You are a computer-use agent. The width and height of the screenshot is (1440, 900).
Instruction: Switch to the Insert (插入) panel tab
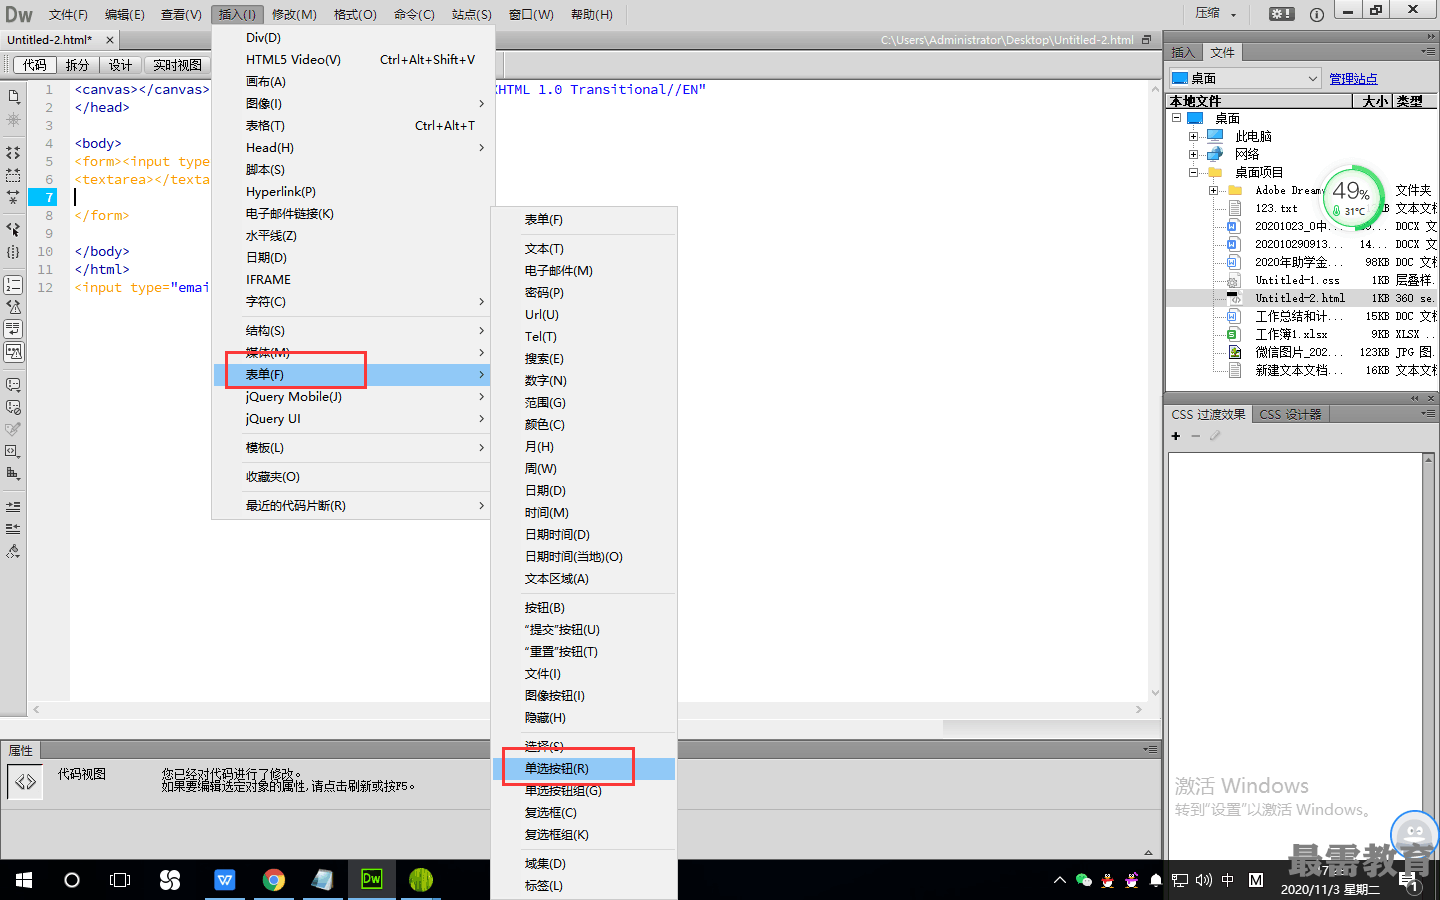pyautogui.click(x=1183, y=52)
